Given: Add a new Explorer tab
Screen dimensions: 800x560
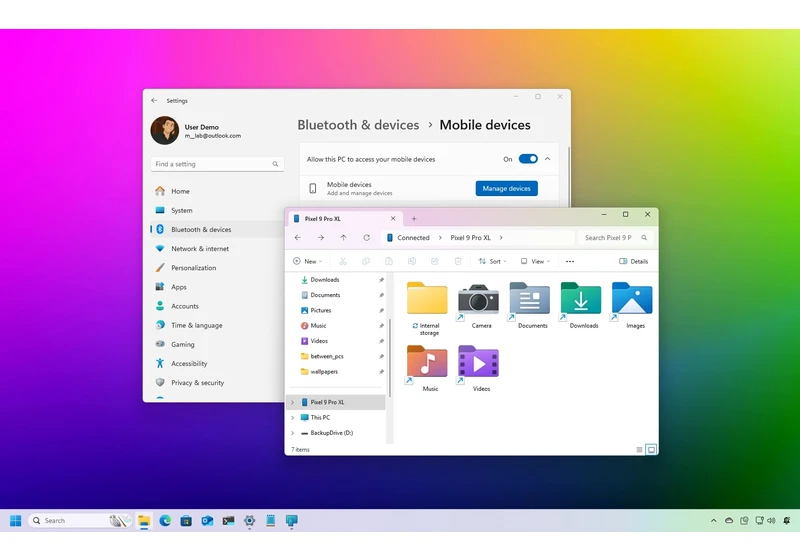Looking at the screenshot, I should point(414,219).
